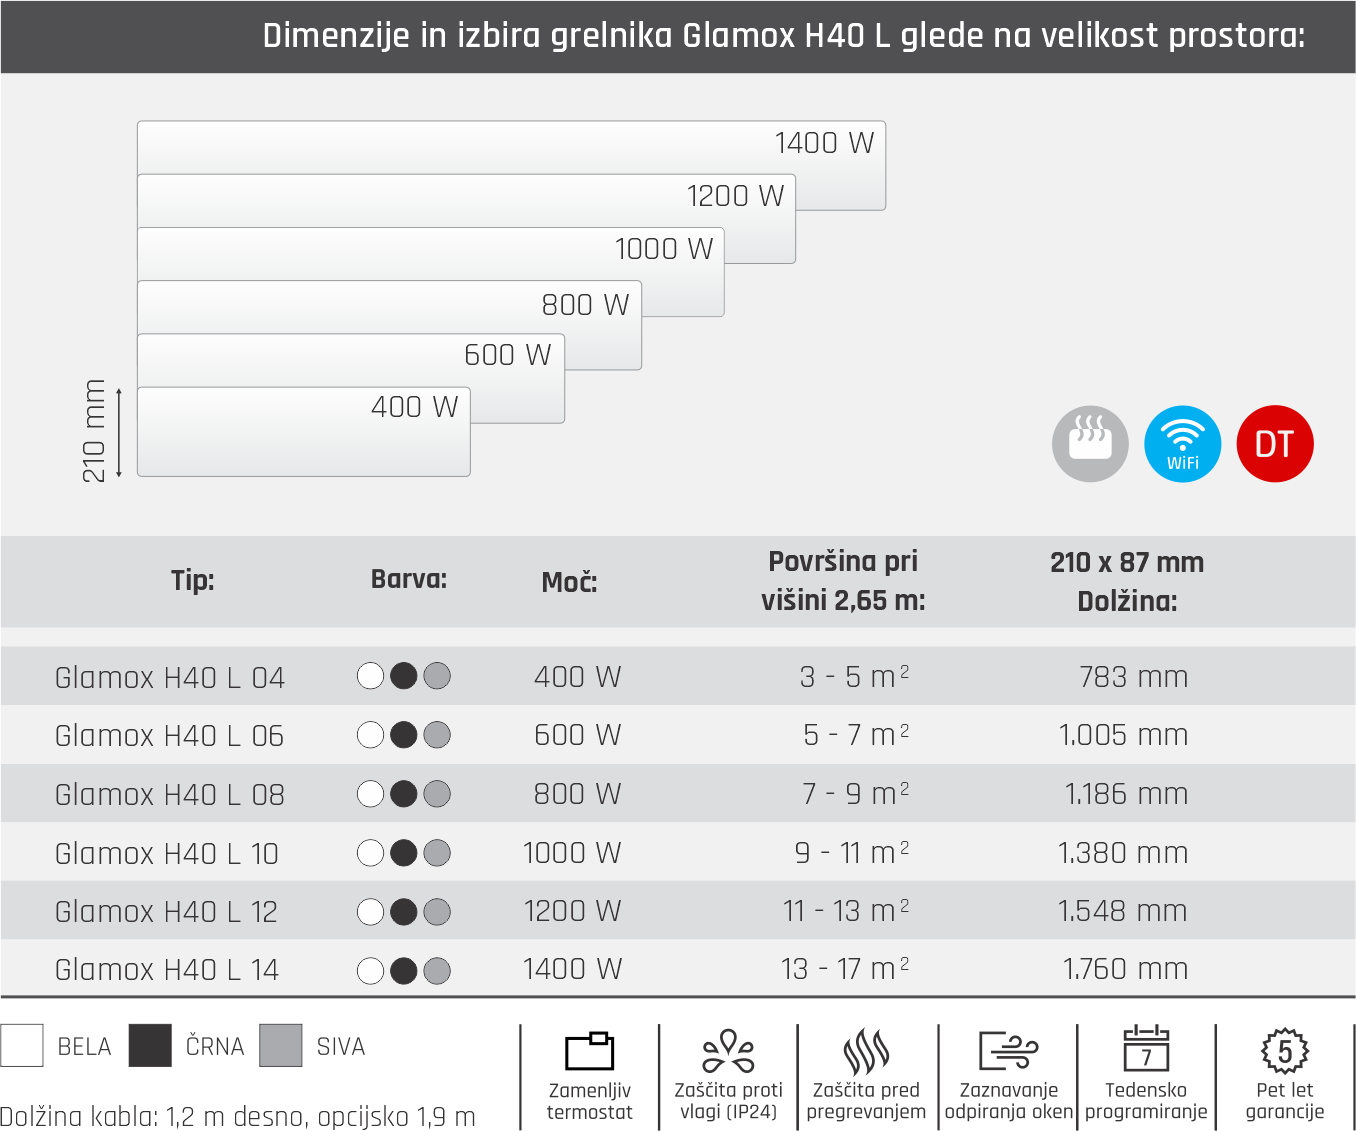
Task: Click the 'Glamox H40 L 06' type name
Action: pos(170,735)
